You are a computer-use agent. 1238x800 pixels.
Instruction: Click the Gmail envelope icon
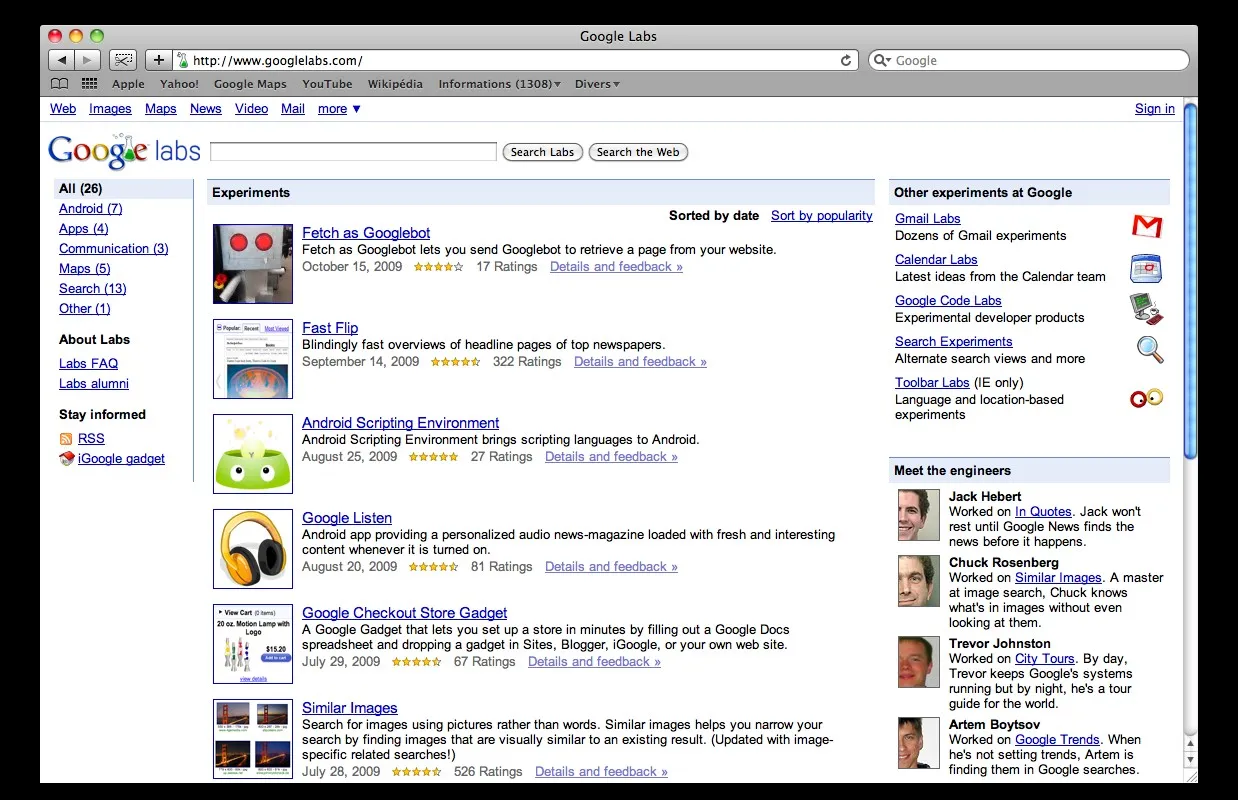[1147, 227]
